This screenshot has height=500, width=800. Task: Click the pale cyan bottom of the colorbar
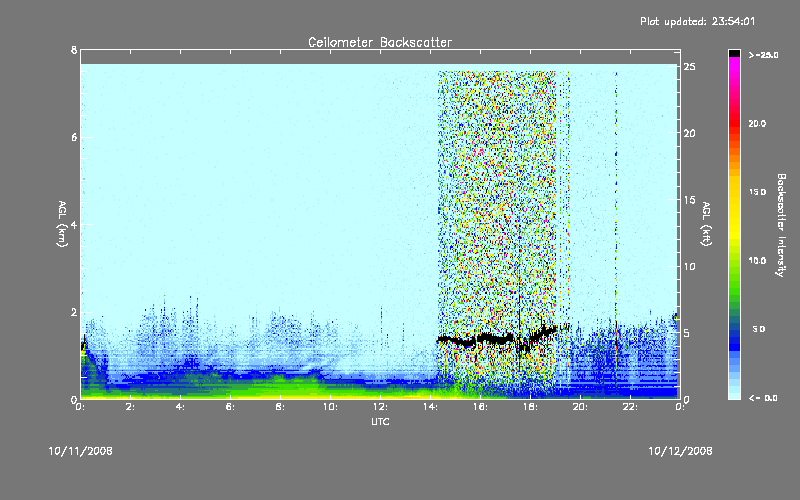pyautogui.click(x=734, y=390)
